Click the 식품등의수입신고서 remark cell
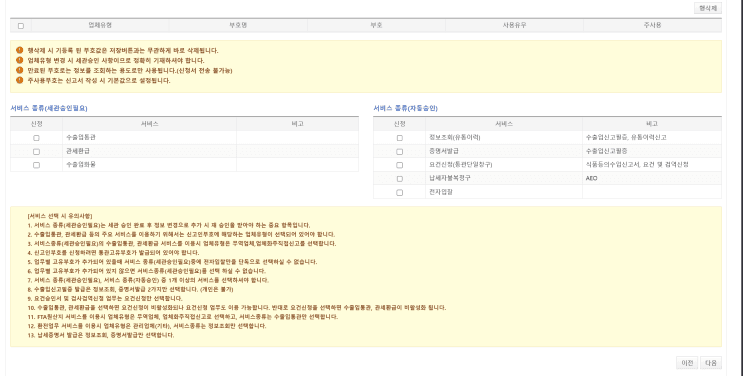Image resolution: width=743 pixels, height=376 pixels. [x=652, y=165]
